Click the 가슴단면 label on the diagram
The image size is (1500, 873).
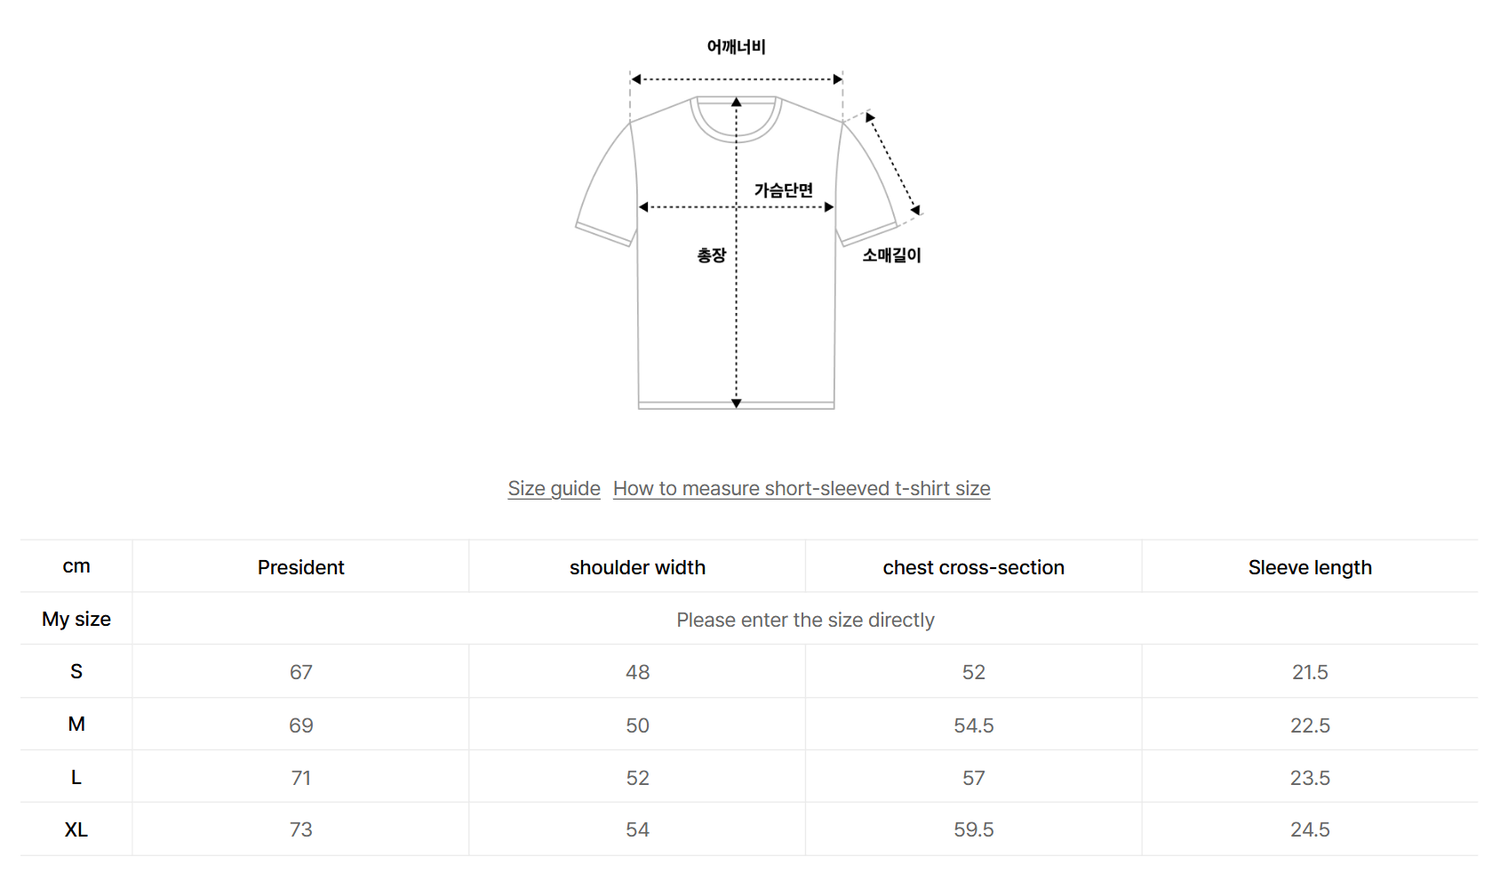coord(783,190)
